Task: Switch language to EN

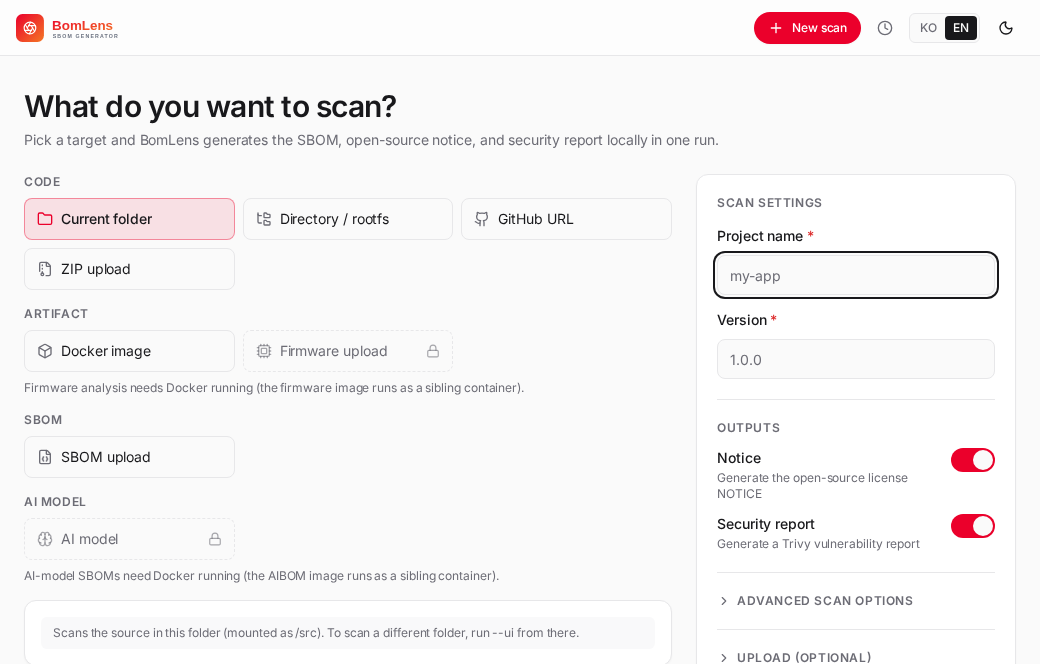Action: point(960,28)
